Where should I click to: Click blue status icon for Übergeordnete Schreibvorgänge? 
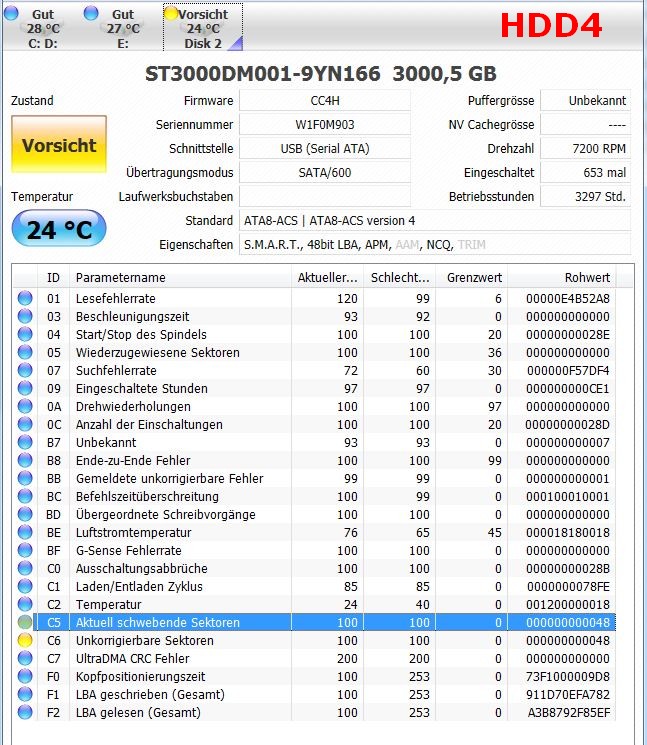25,514
